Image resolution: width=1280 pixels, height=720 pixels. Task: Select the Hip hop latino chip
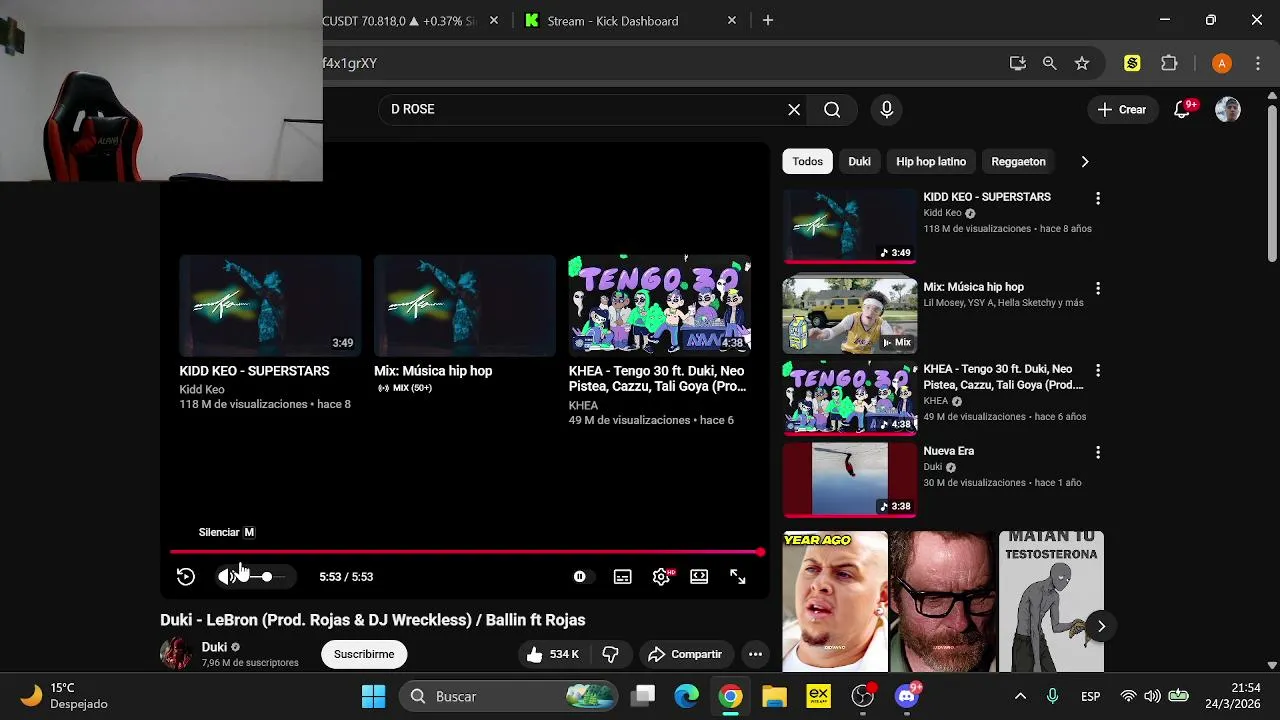click(931, 162)
